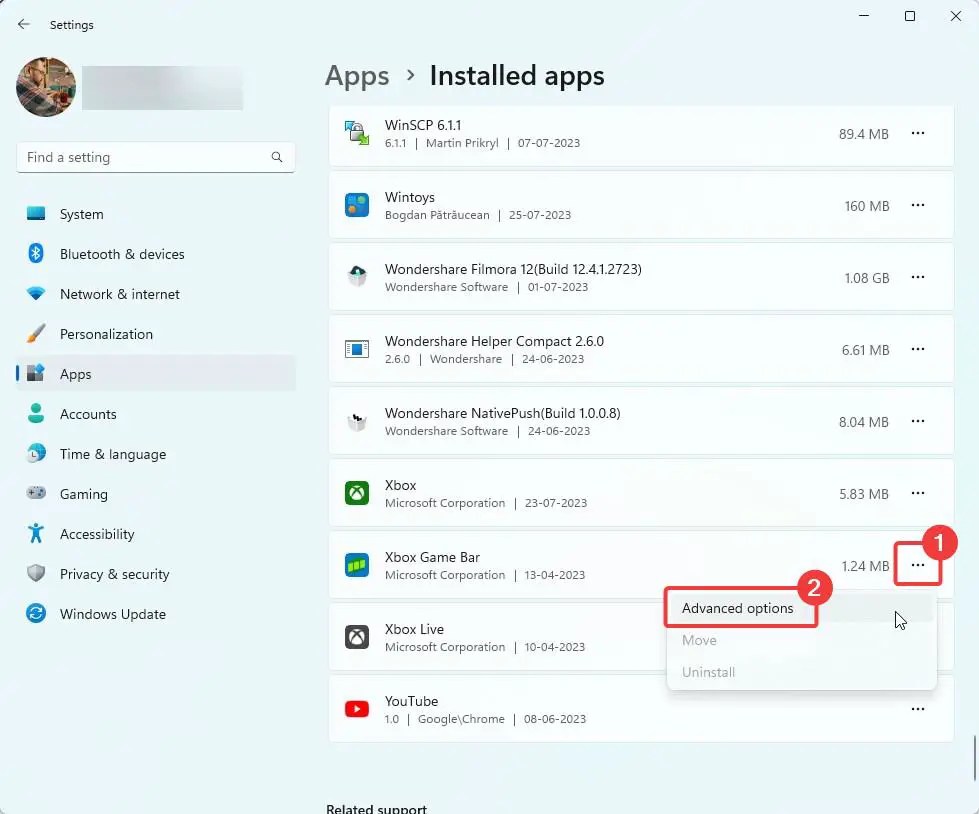Viewport: 979px width, 814px height.
Task: Click the Accounts person icon
Action: [x=36, y=413]
